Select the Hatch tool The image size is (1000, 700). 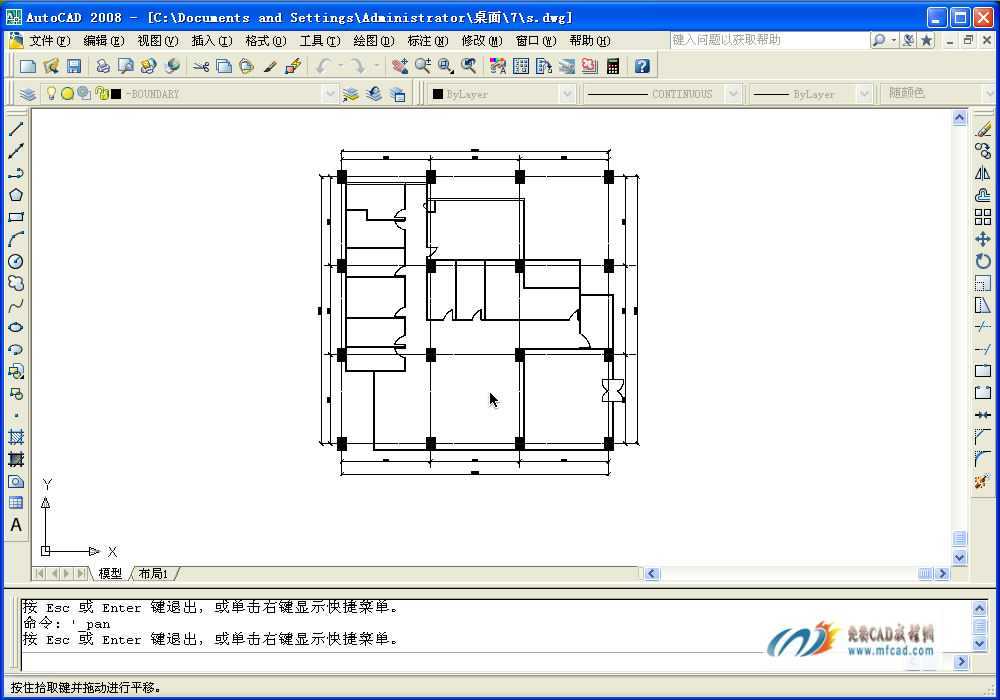(x=16, y=437)
